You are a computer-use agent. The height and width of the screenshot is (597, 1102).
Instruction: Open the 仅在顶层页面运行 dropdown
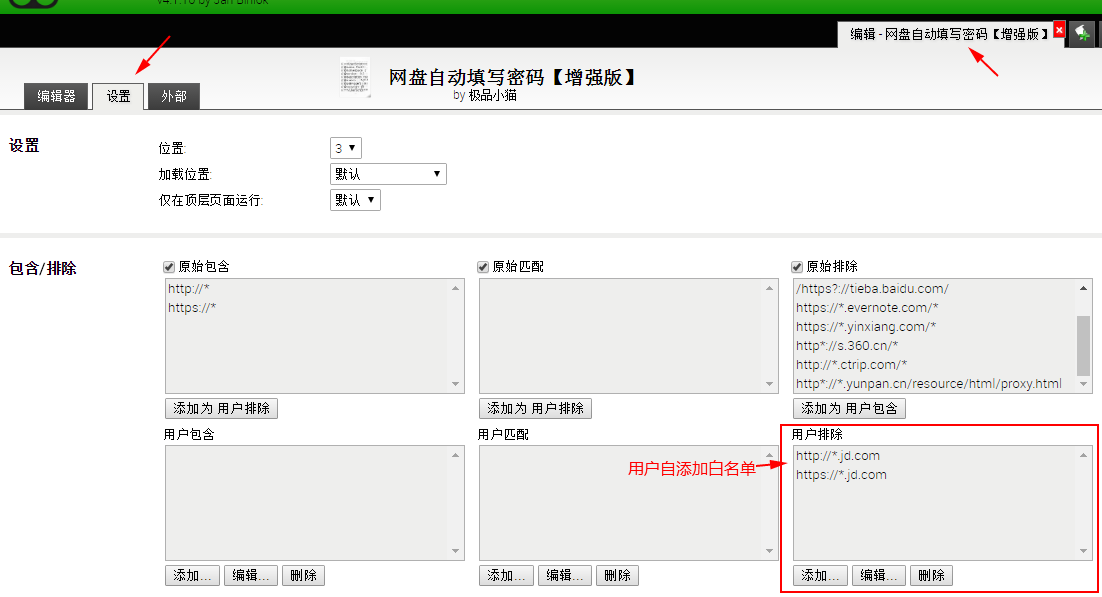pos(355,200)
